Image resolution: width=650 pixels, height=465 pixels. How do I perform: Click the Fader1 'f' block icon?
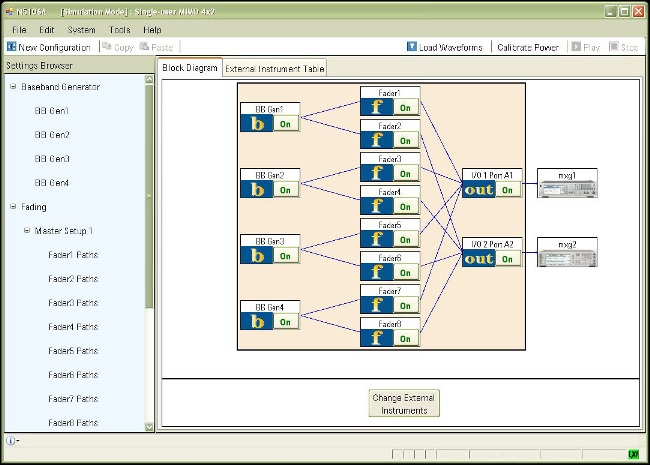tap(377, 106)
